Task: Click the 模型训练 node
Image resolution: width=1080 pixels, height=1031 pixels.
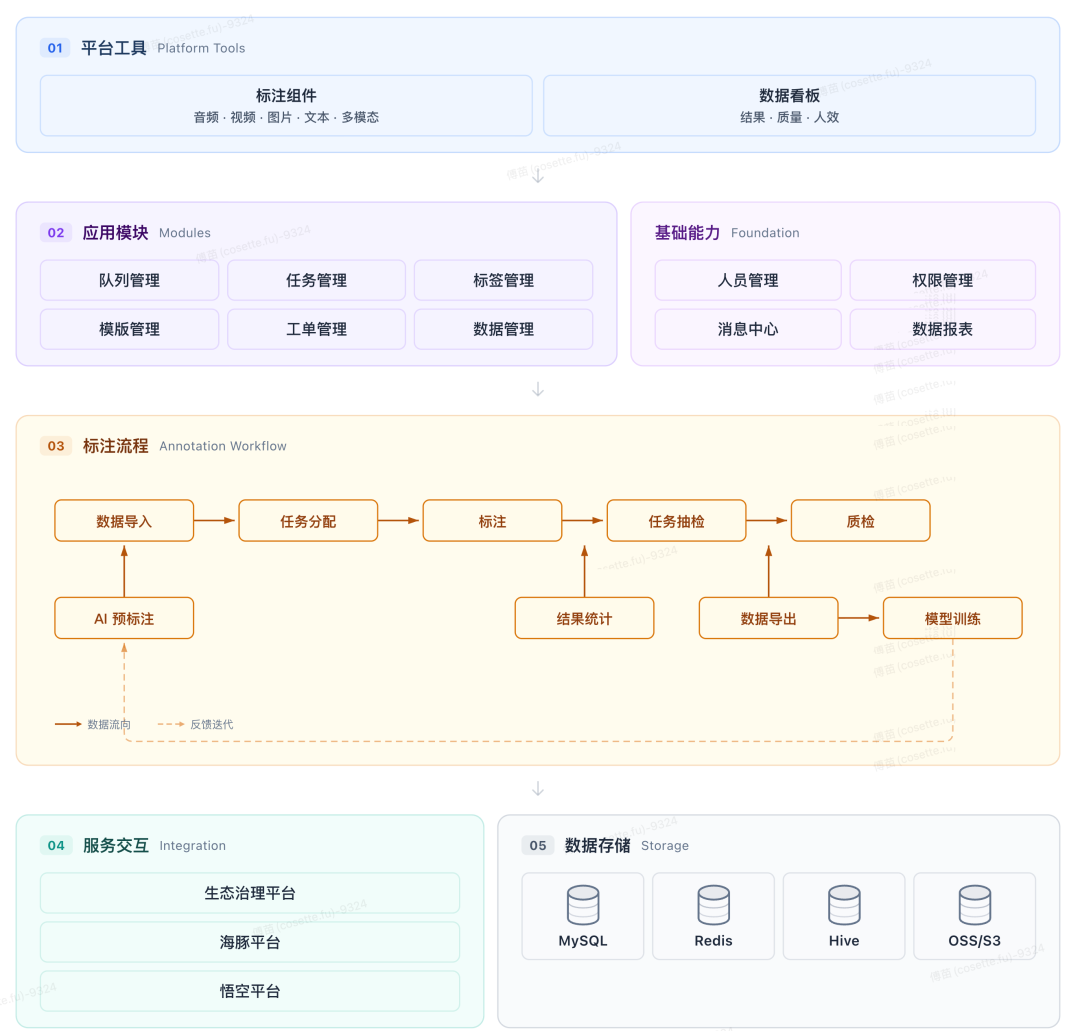Action: click(x=953, y=618)
